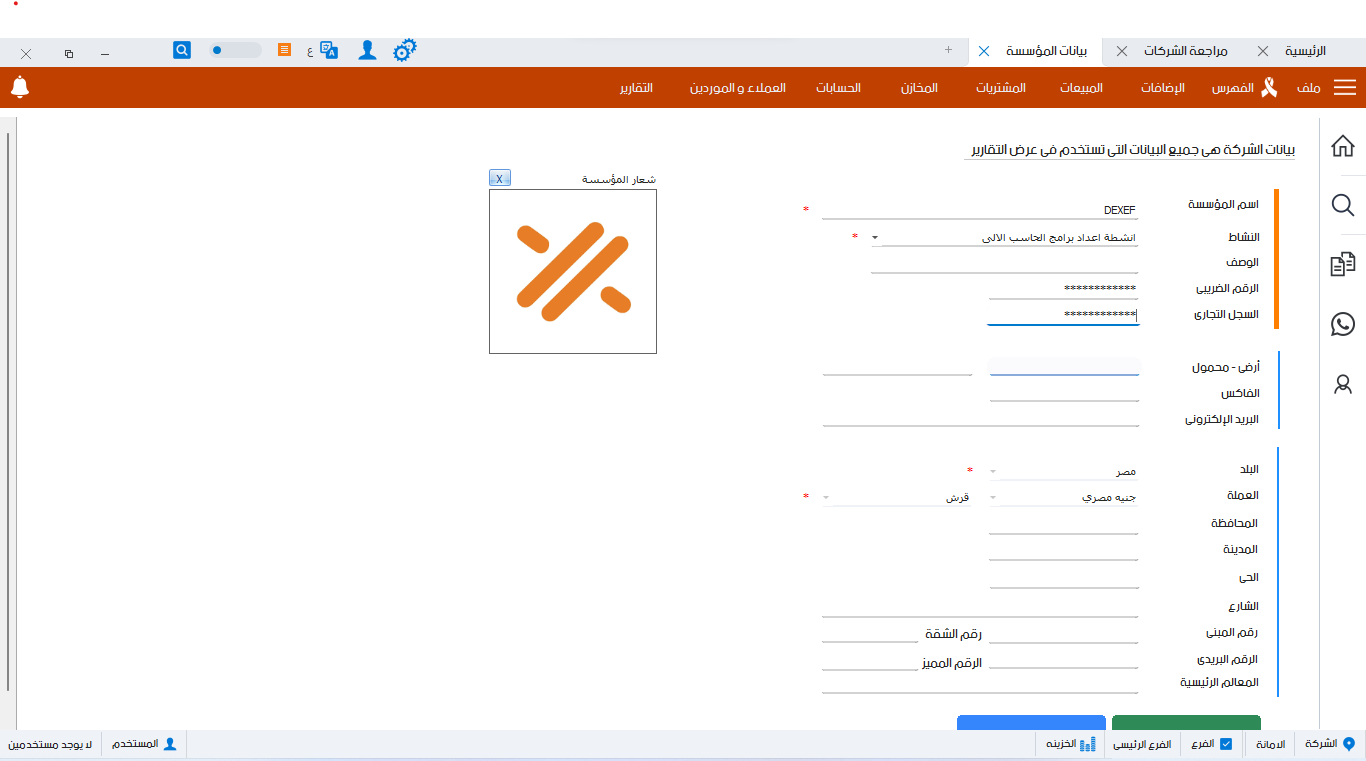Open the magnifier search in the right sidebar
This screenshot has width=1366, height=761.
[1342, 205]
